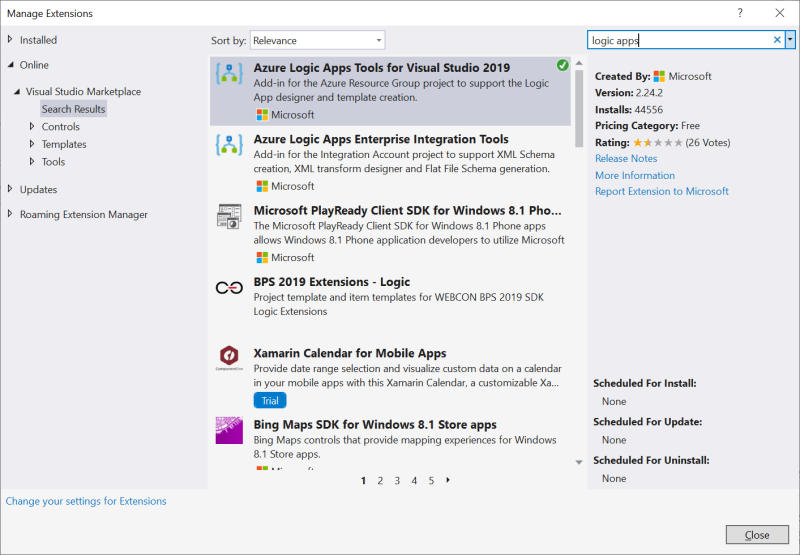Screen dimensions: 800x555
Task: Click the results list scroll up arrow
Action: pyautogui.click(x=579, y=63)
